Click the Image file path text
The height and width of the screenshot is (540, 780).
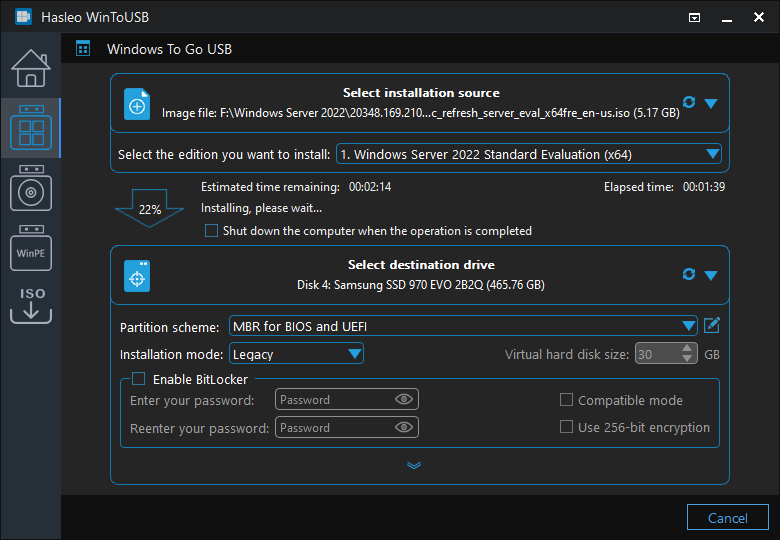tap(420, 113)
